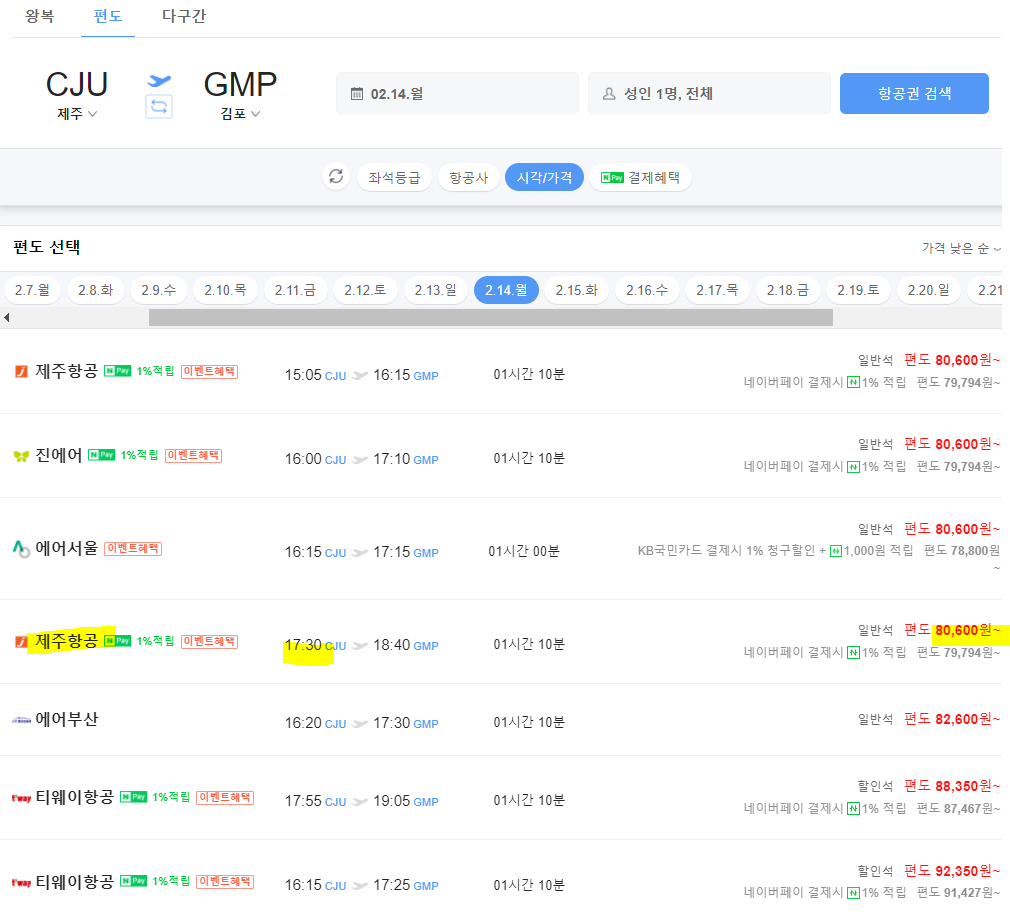Click the t'way logo on 17:55 flight
1010x917 pixels.
(x=21, y=798)
